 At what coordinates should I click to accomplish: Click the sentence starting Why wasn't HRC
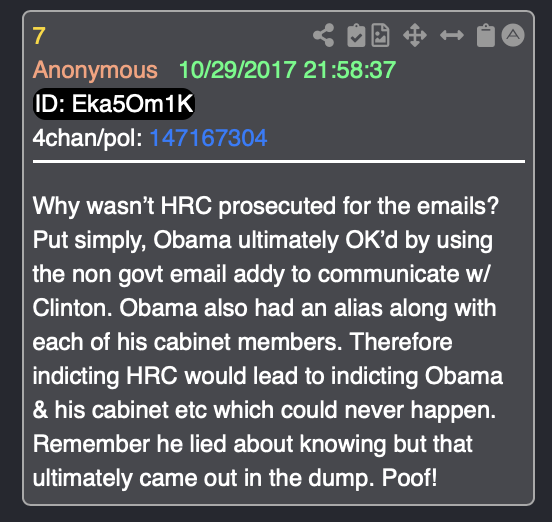click(x=266, y=206)
